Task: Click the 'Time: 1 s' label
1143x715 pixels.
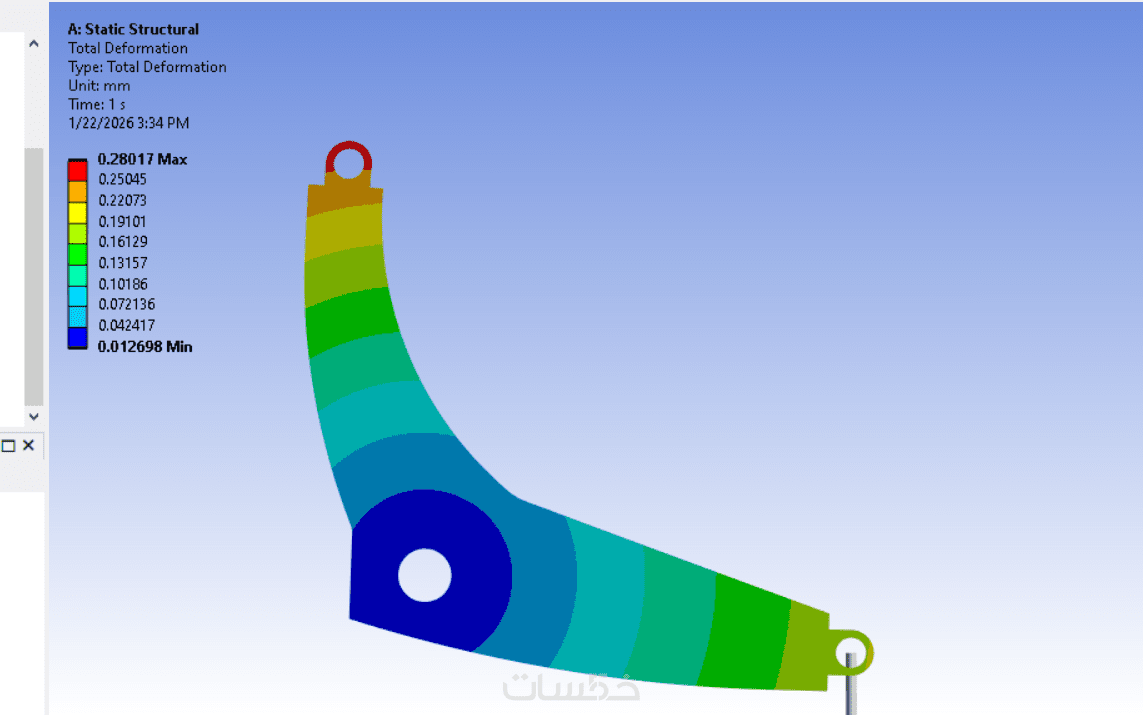Action: [x=96, y=104]
